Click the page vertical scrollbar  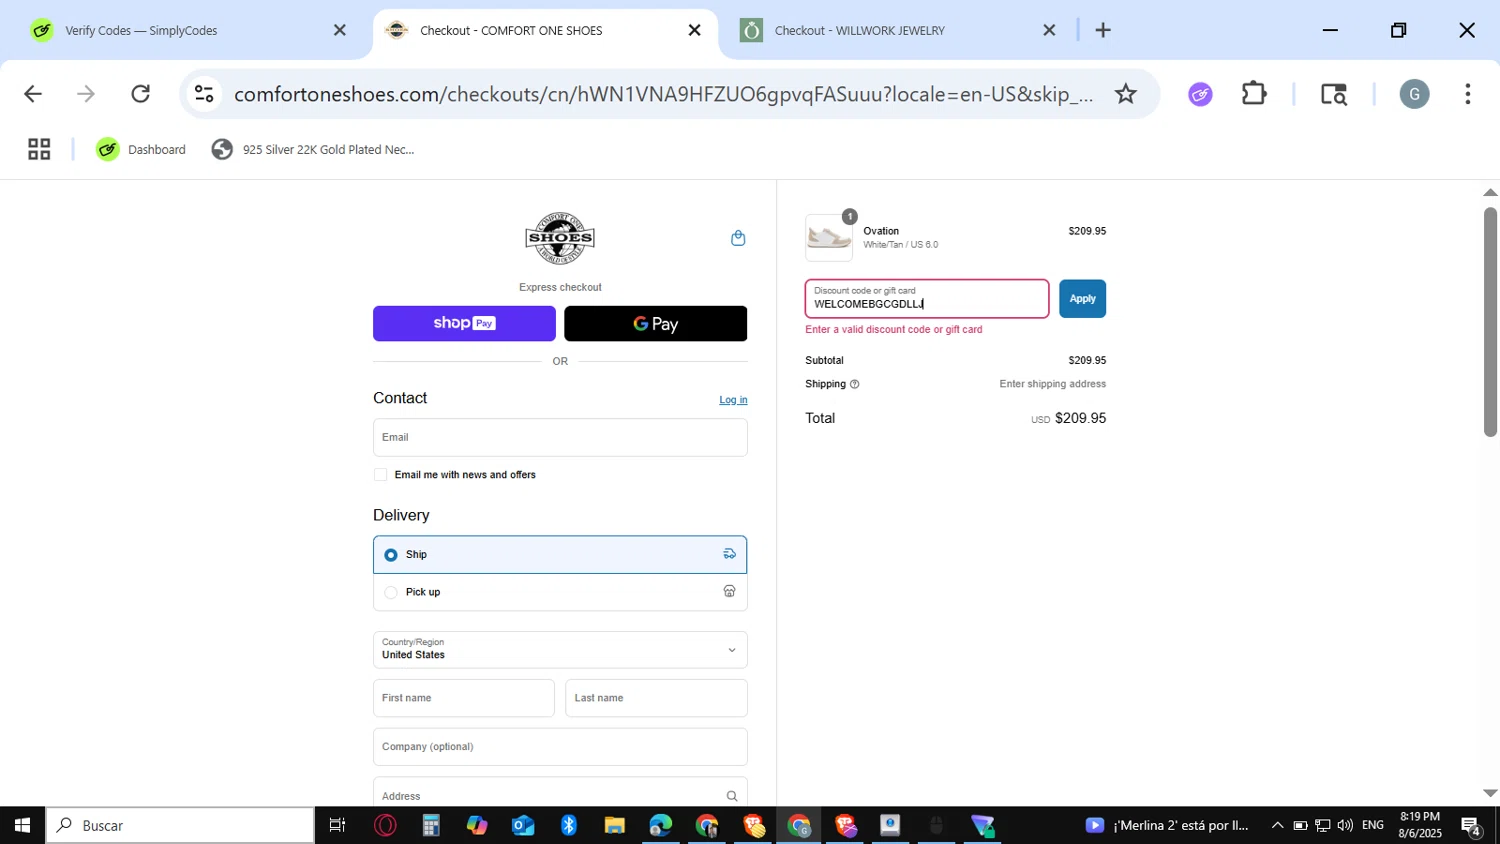(1490, 322)
